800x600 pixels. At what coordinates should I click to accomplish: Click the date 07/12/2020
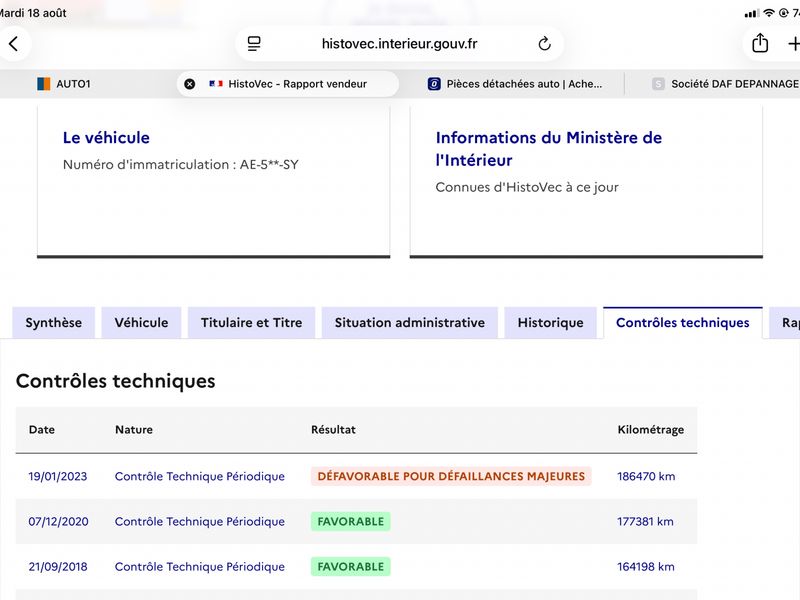(x=58, y=521)
